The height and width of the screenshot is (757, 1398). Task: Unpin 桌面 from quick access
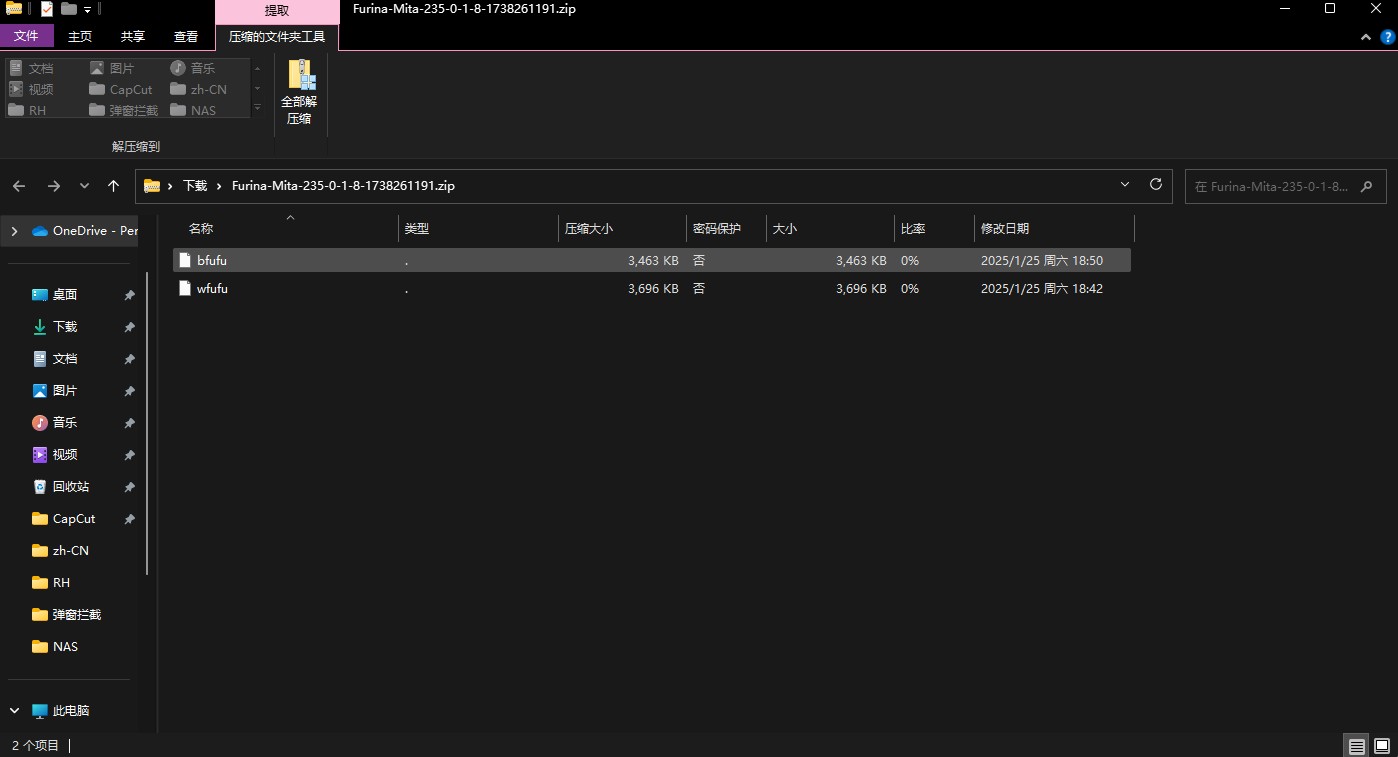pos(129,294)
